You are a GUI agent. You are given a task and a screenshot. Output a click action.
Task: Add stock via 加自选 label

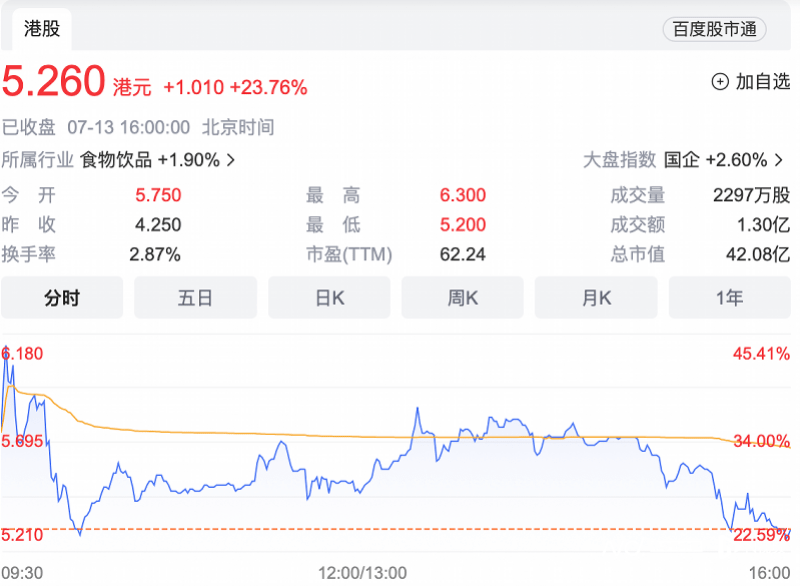[763, 82]
